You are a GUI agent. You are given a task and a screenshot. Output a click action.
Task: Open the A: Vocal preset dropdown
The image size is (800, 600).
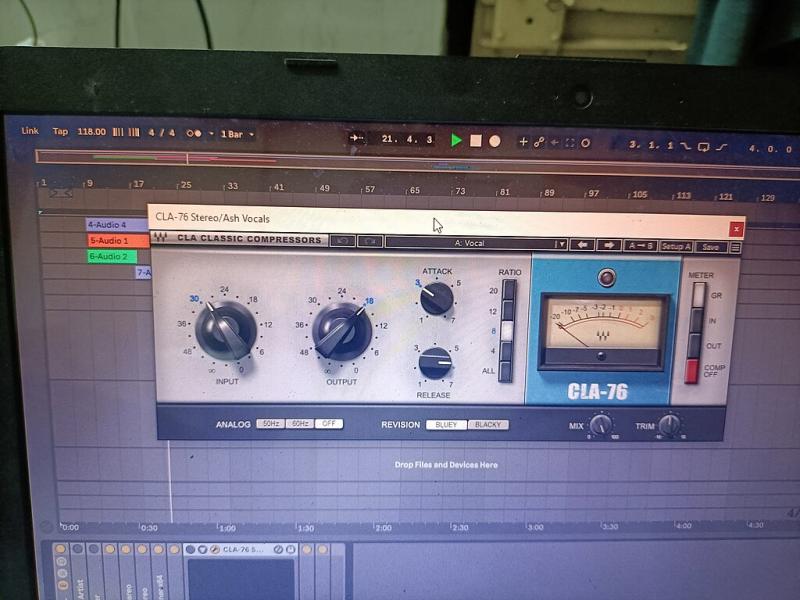pyautogui.click(x=476, y=243)
